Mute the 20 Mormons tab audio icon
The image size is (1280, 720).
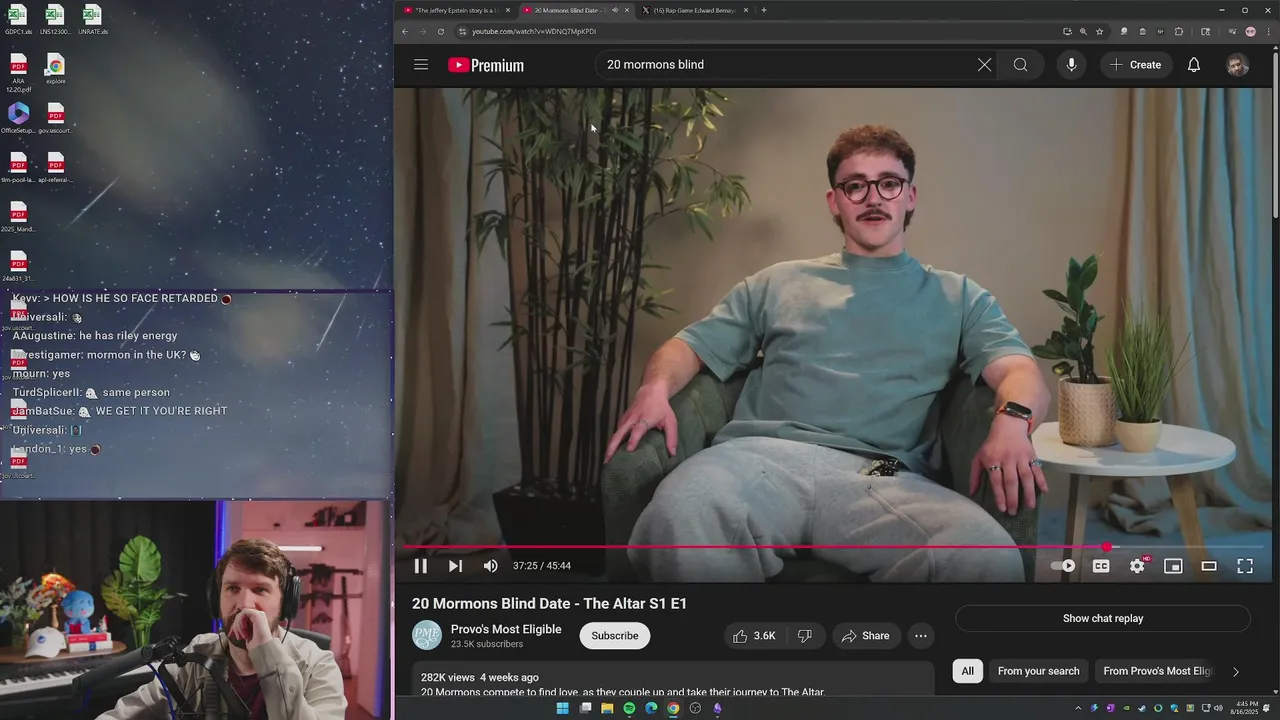click(614, 10)
